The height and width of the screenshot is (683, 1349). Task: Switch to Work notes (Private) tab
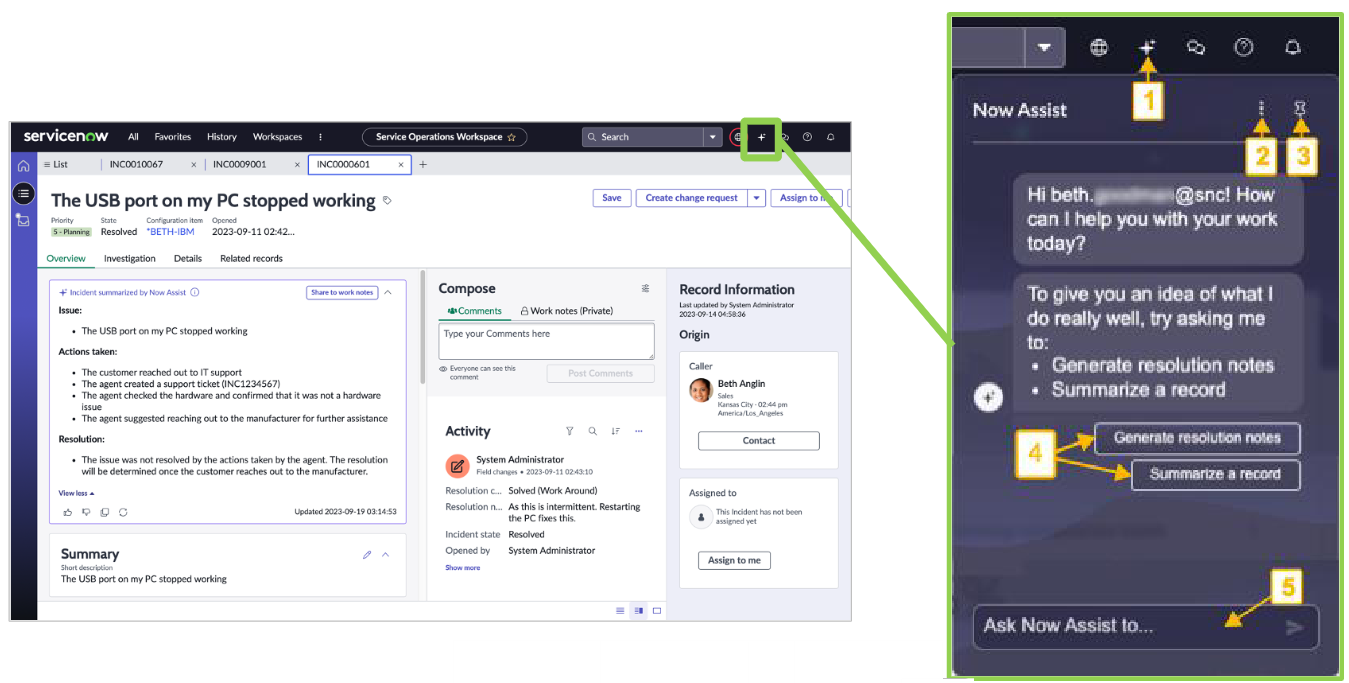[567, 311]
